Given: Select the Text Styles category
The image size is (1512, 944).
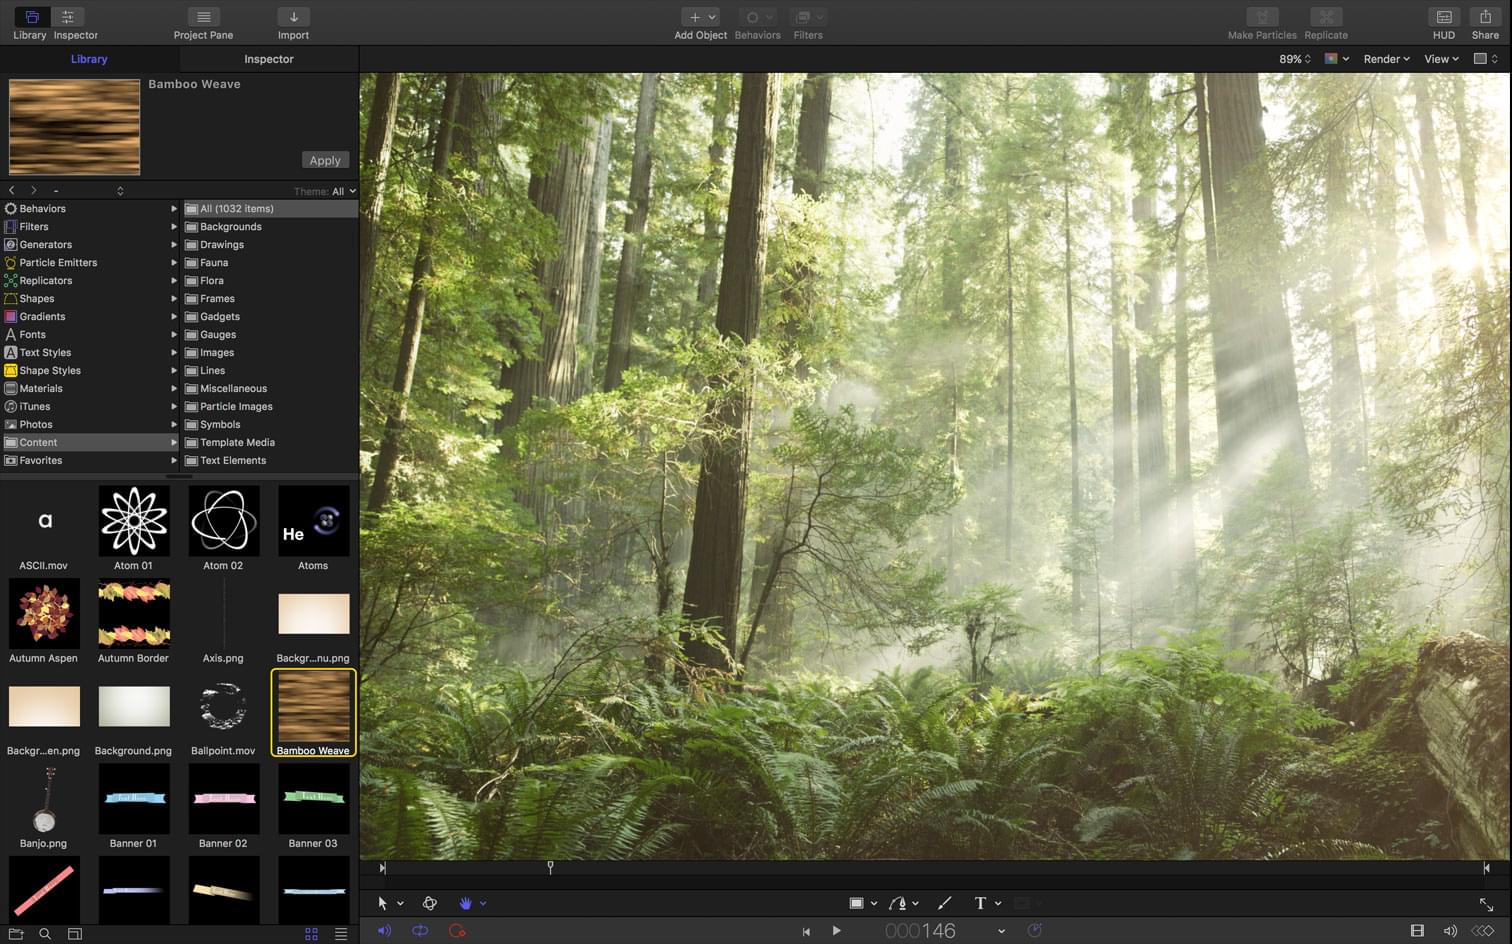Looking at the screenshot, I should point(90,353).
